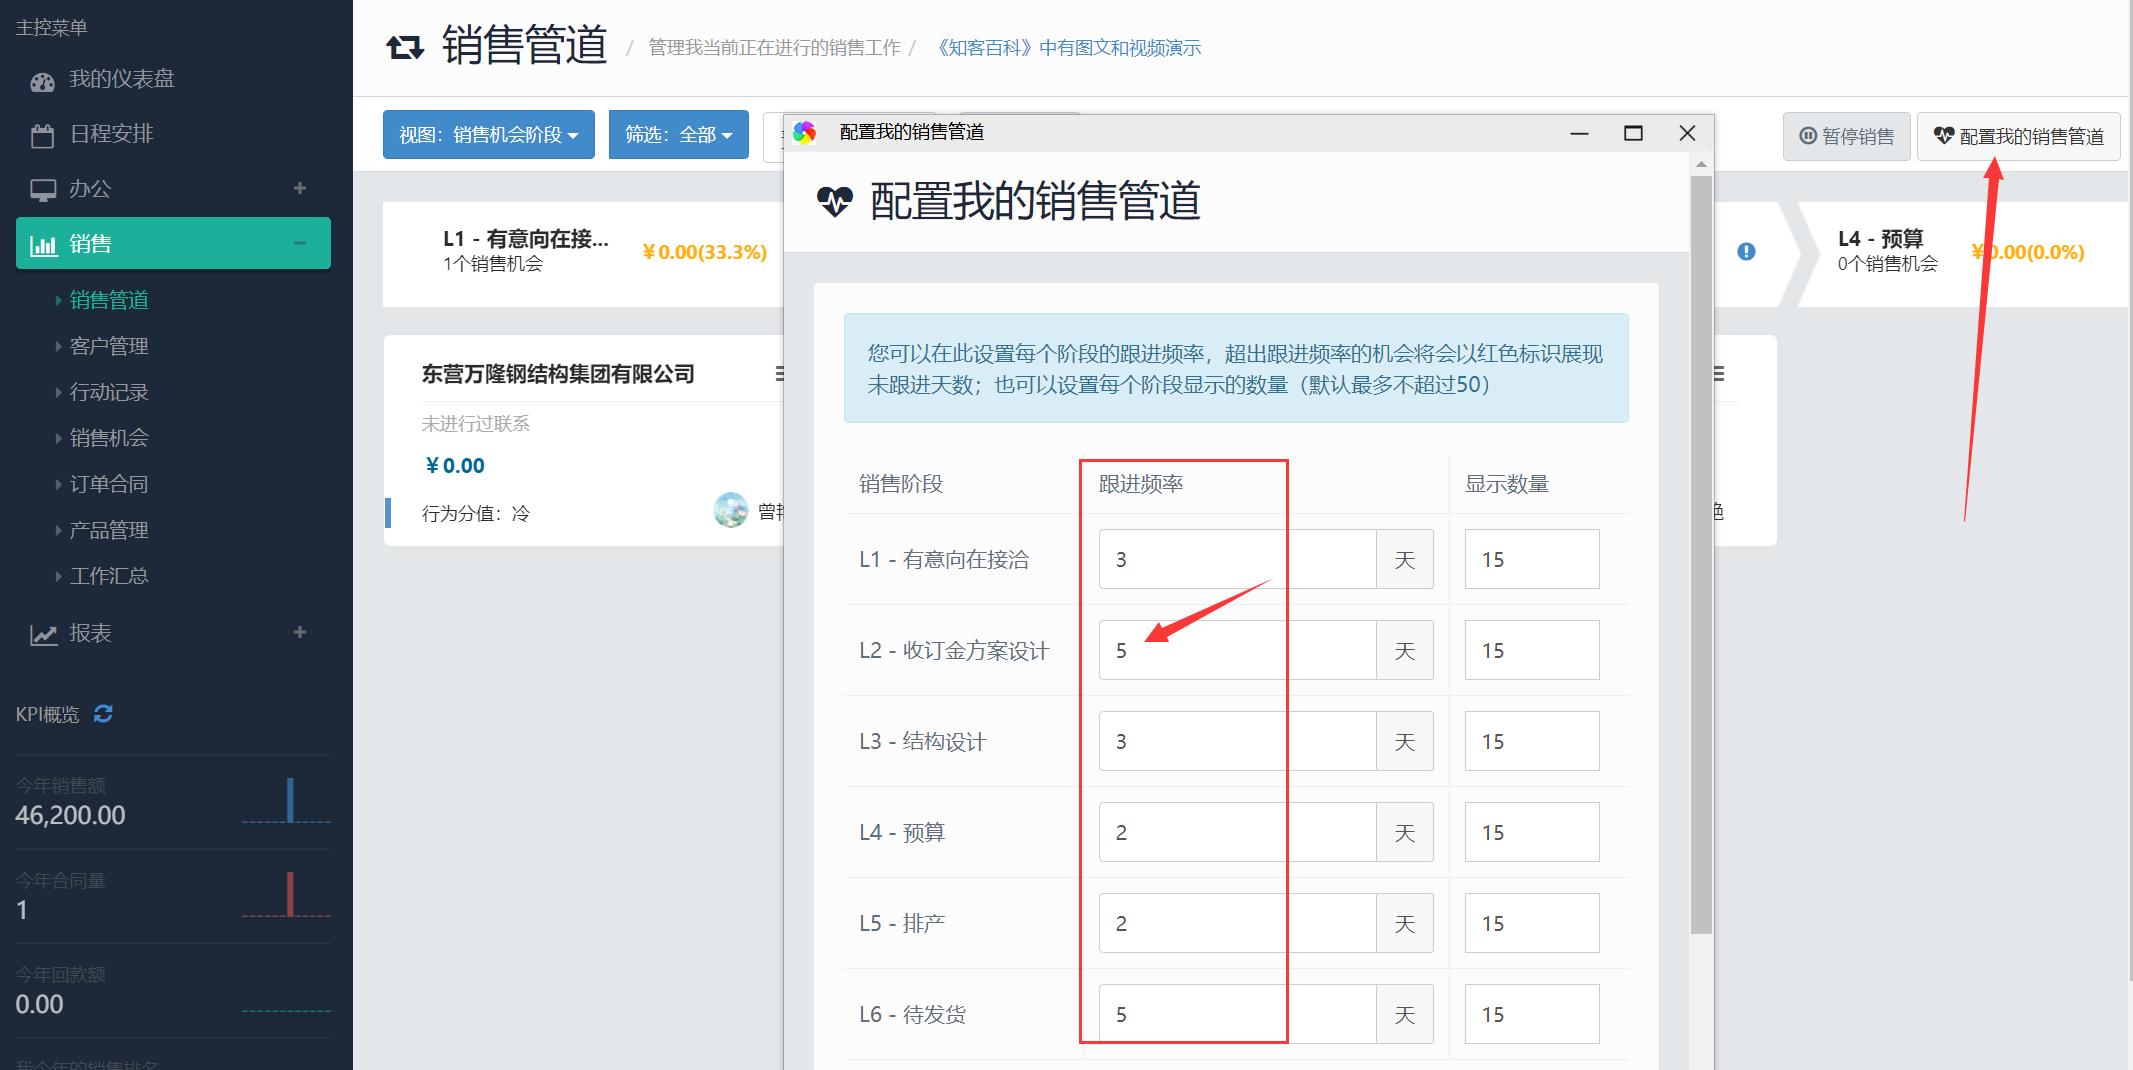The height and width of the screenshot is (1070, 2133).
Task: Click the 暂停销售 button
Action: (x=1846, y=136)
